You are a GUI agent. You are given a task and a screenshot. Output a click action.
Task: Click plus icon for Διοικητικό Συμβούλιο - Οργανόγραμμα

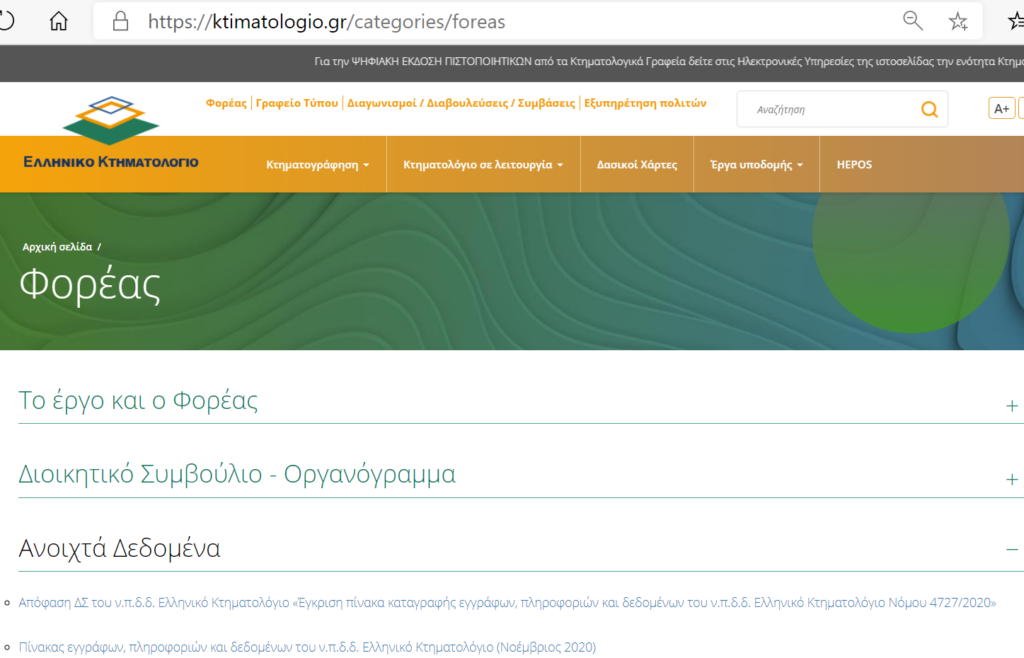pos(1012,479)
